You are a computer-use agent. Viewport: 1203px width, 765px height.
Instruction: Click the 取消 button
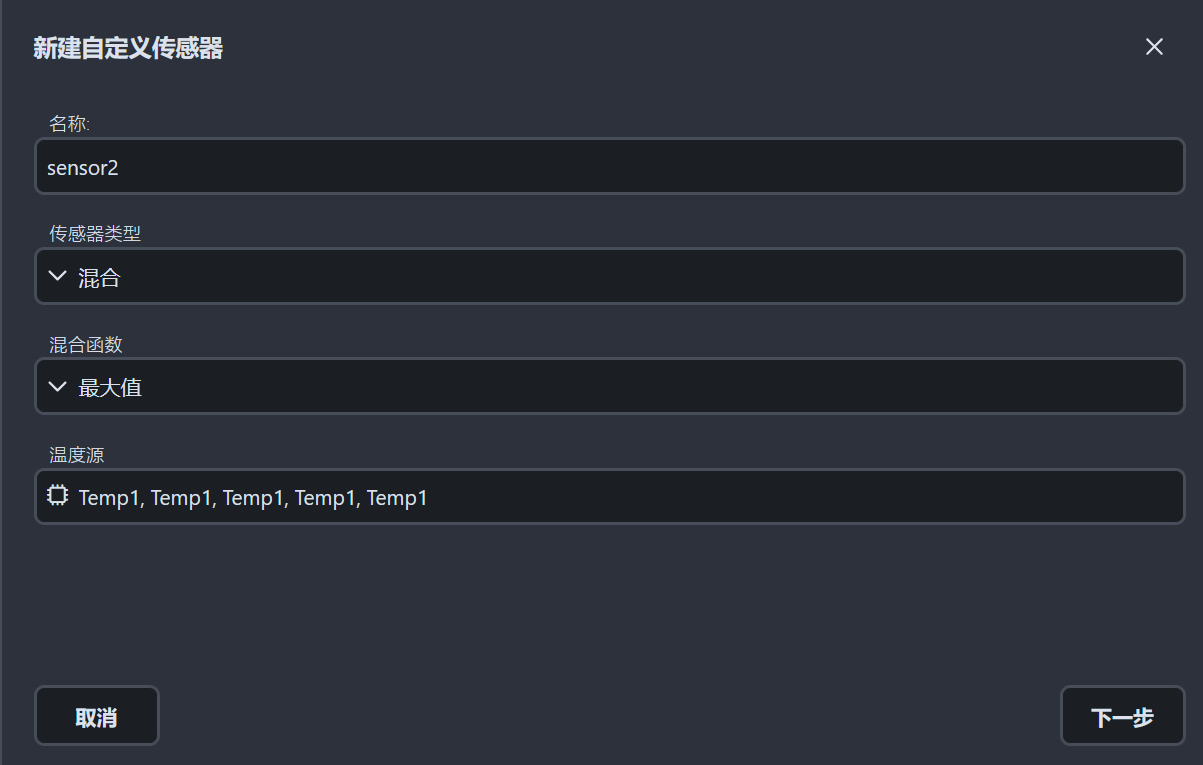pyautogui.click(x=97, y=716)
